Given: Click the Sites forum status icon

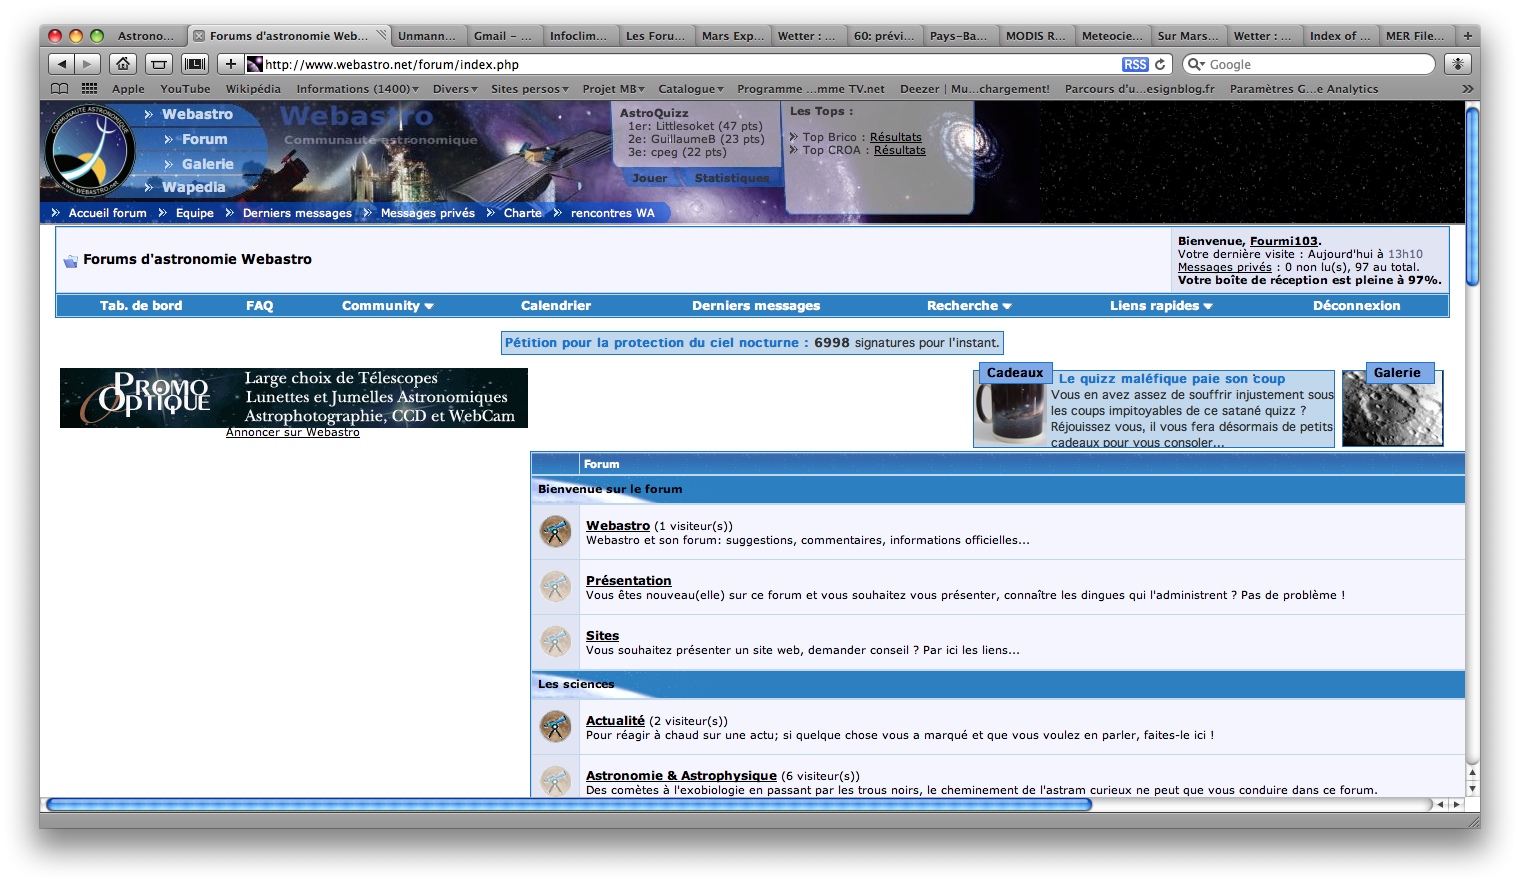Looking at the screenshot, I should point(555,641).
